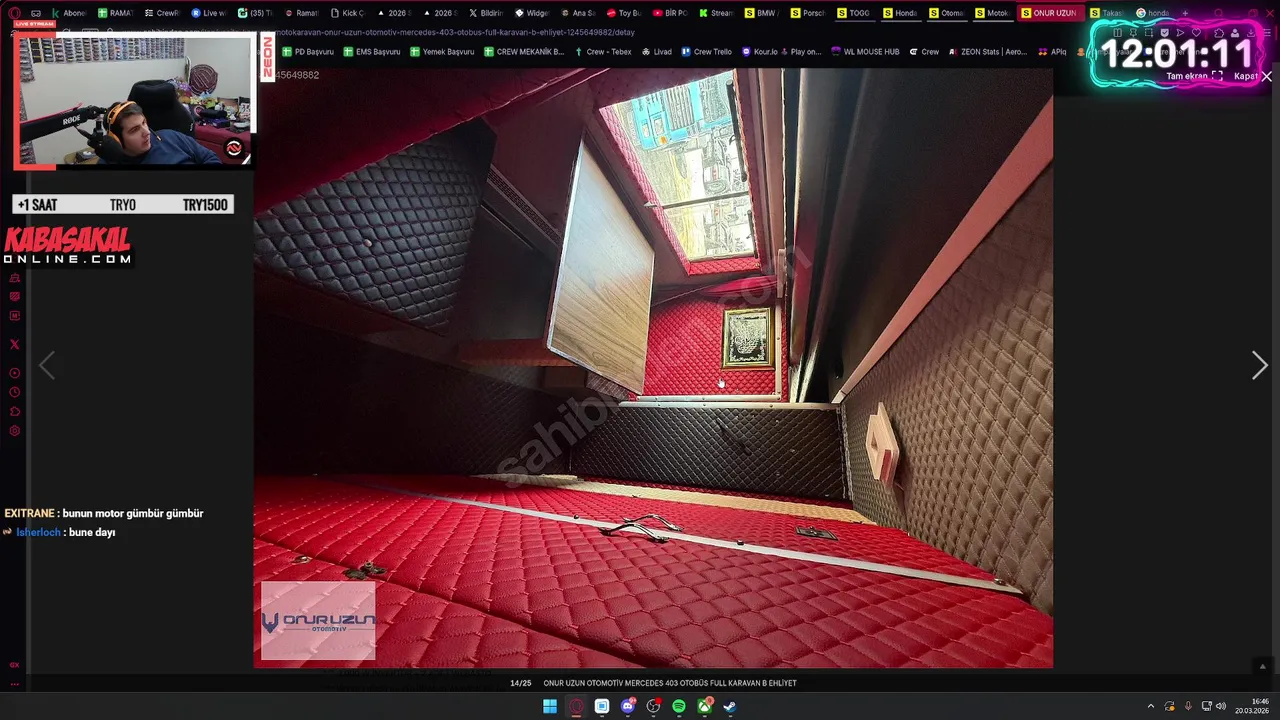Show hidden tray icons chevron
This screenshot has width=1280, height=720.
(1150, 707)
